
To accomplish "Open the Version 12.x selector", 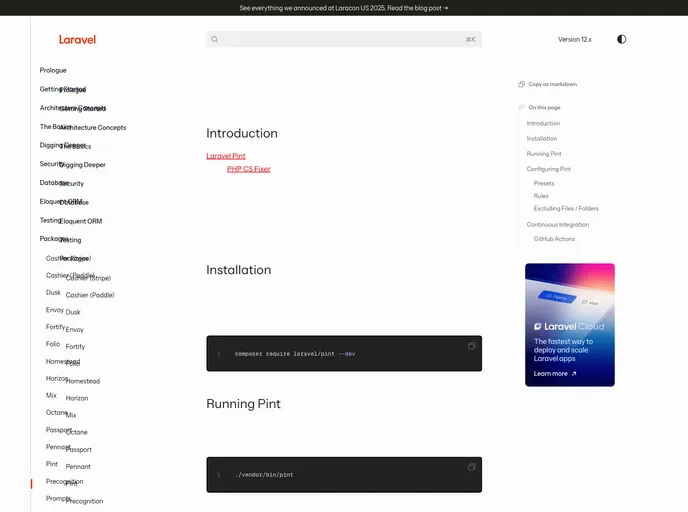I will [575, 39].
